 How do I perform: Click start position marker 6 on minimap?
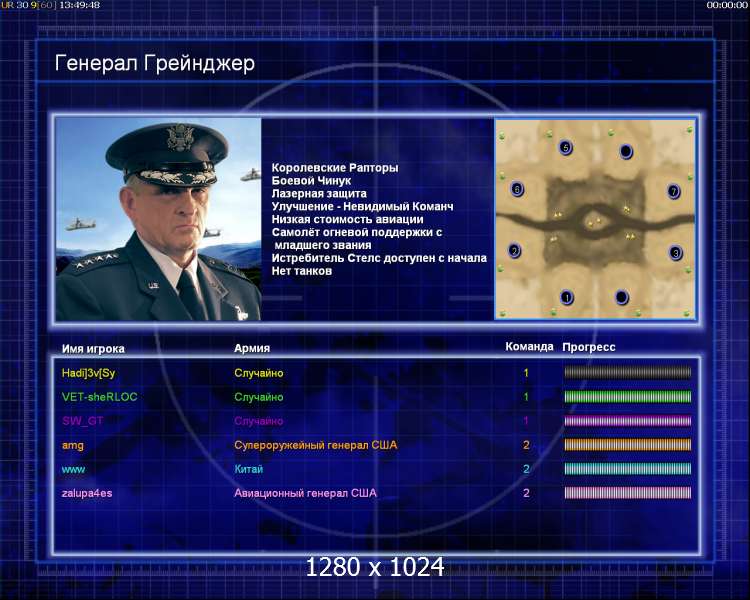pyautogui.click(x=517, y=189)
